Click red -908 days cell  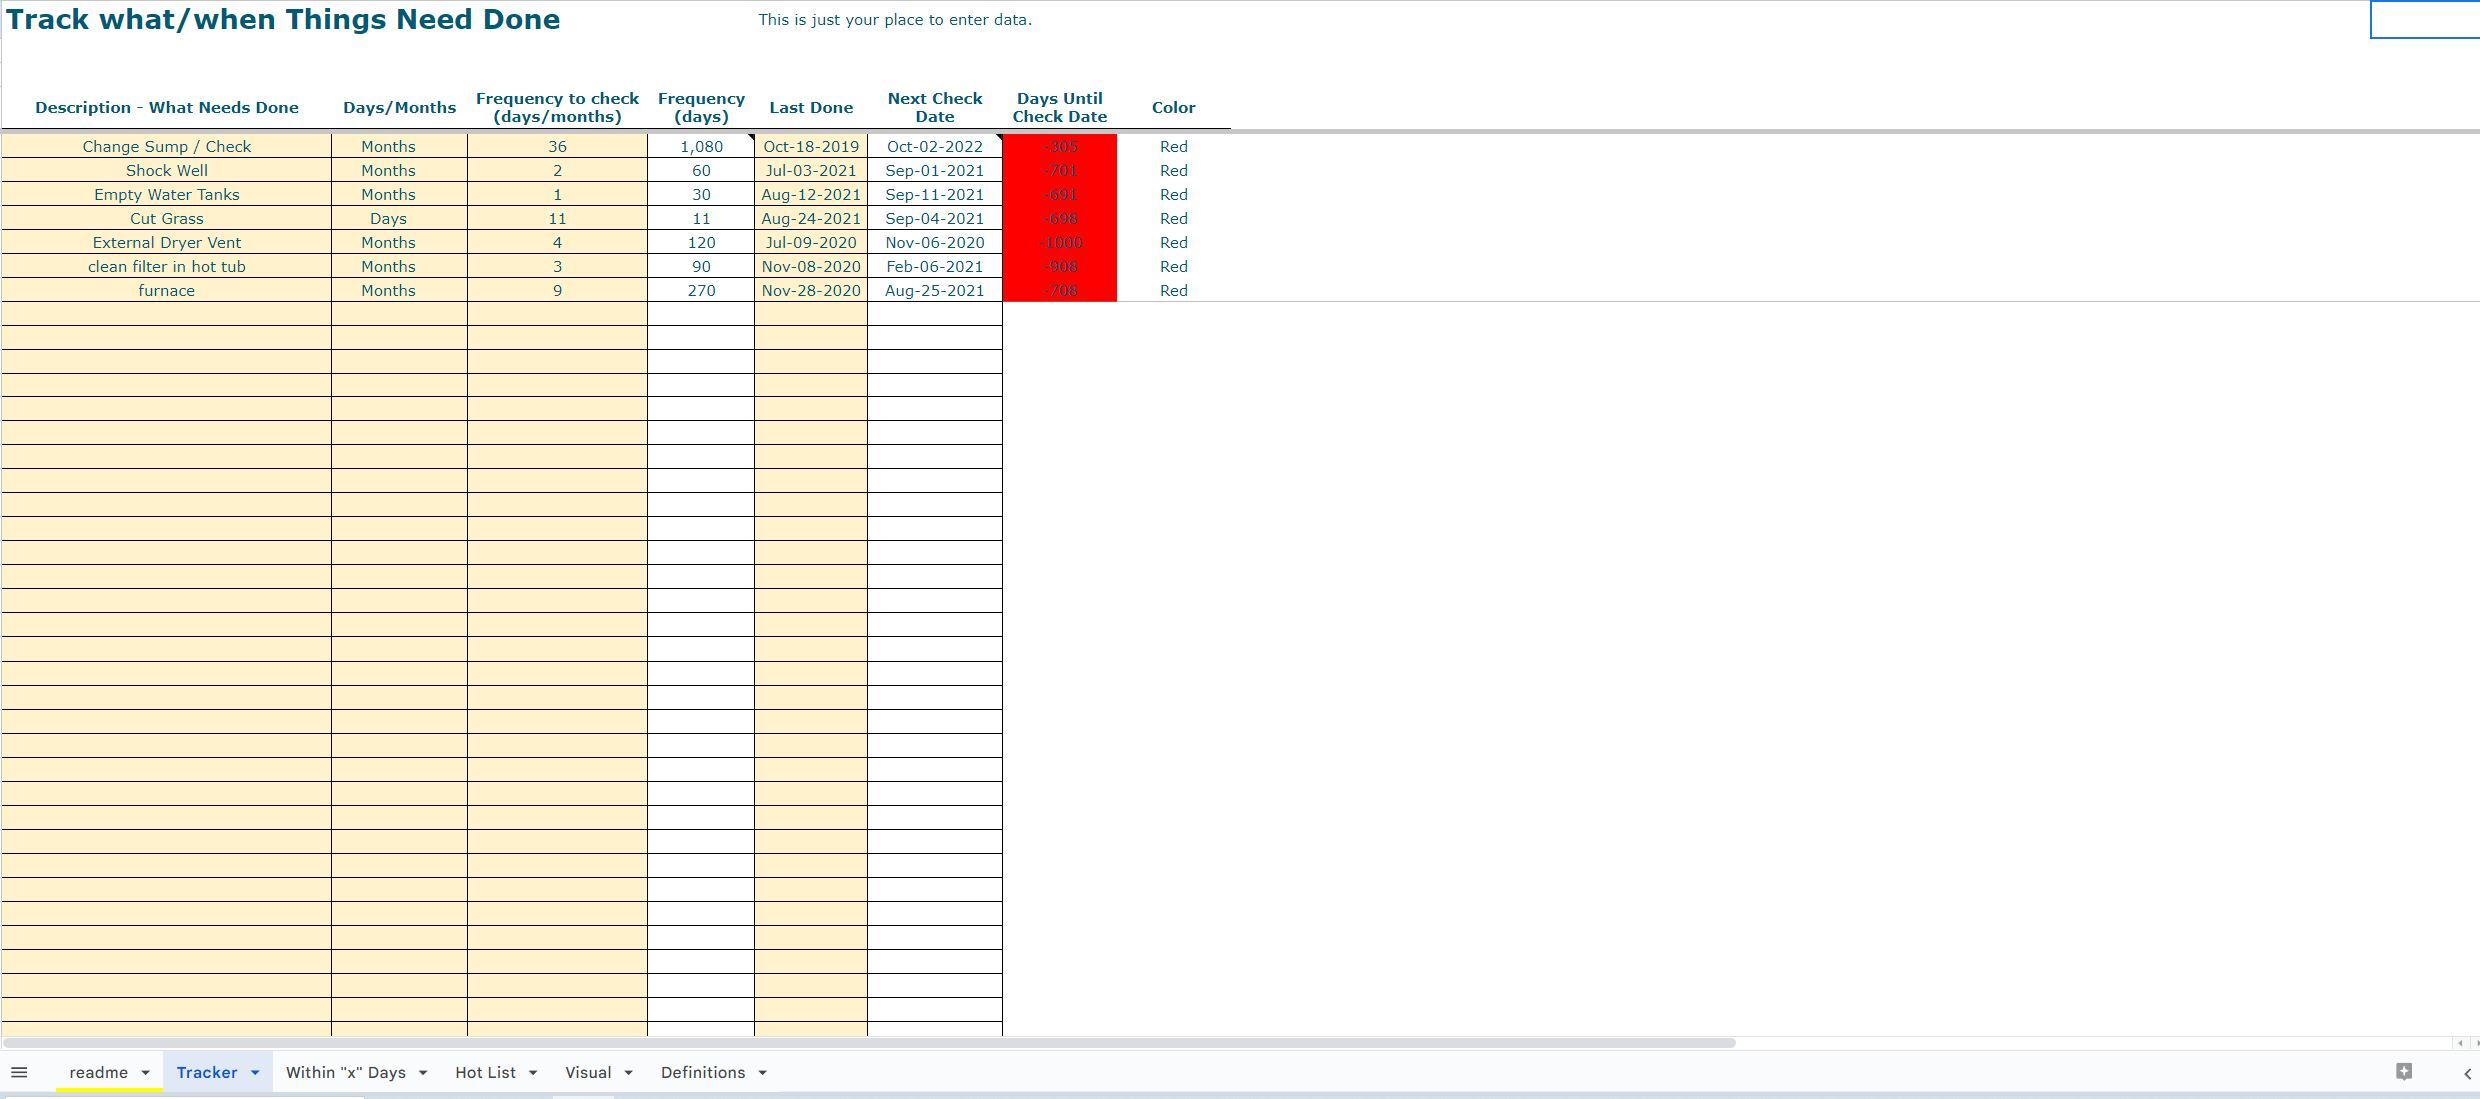pos(1060,266)
